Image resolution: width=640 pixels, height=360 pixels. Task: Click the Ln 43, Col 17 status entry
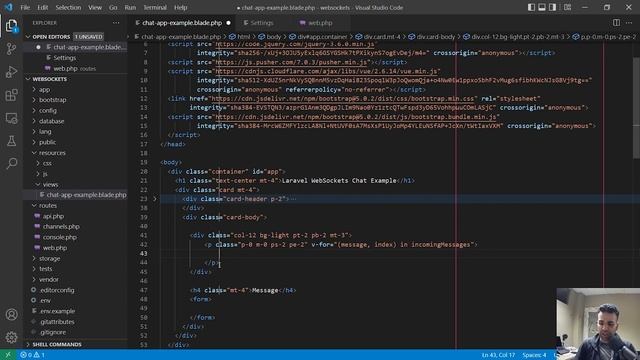coord(498,355)
